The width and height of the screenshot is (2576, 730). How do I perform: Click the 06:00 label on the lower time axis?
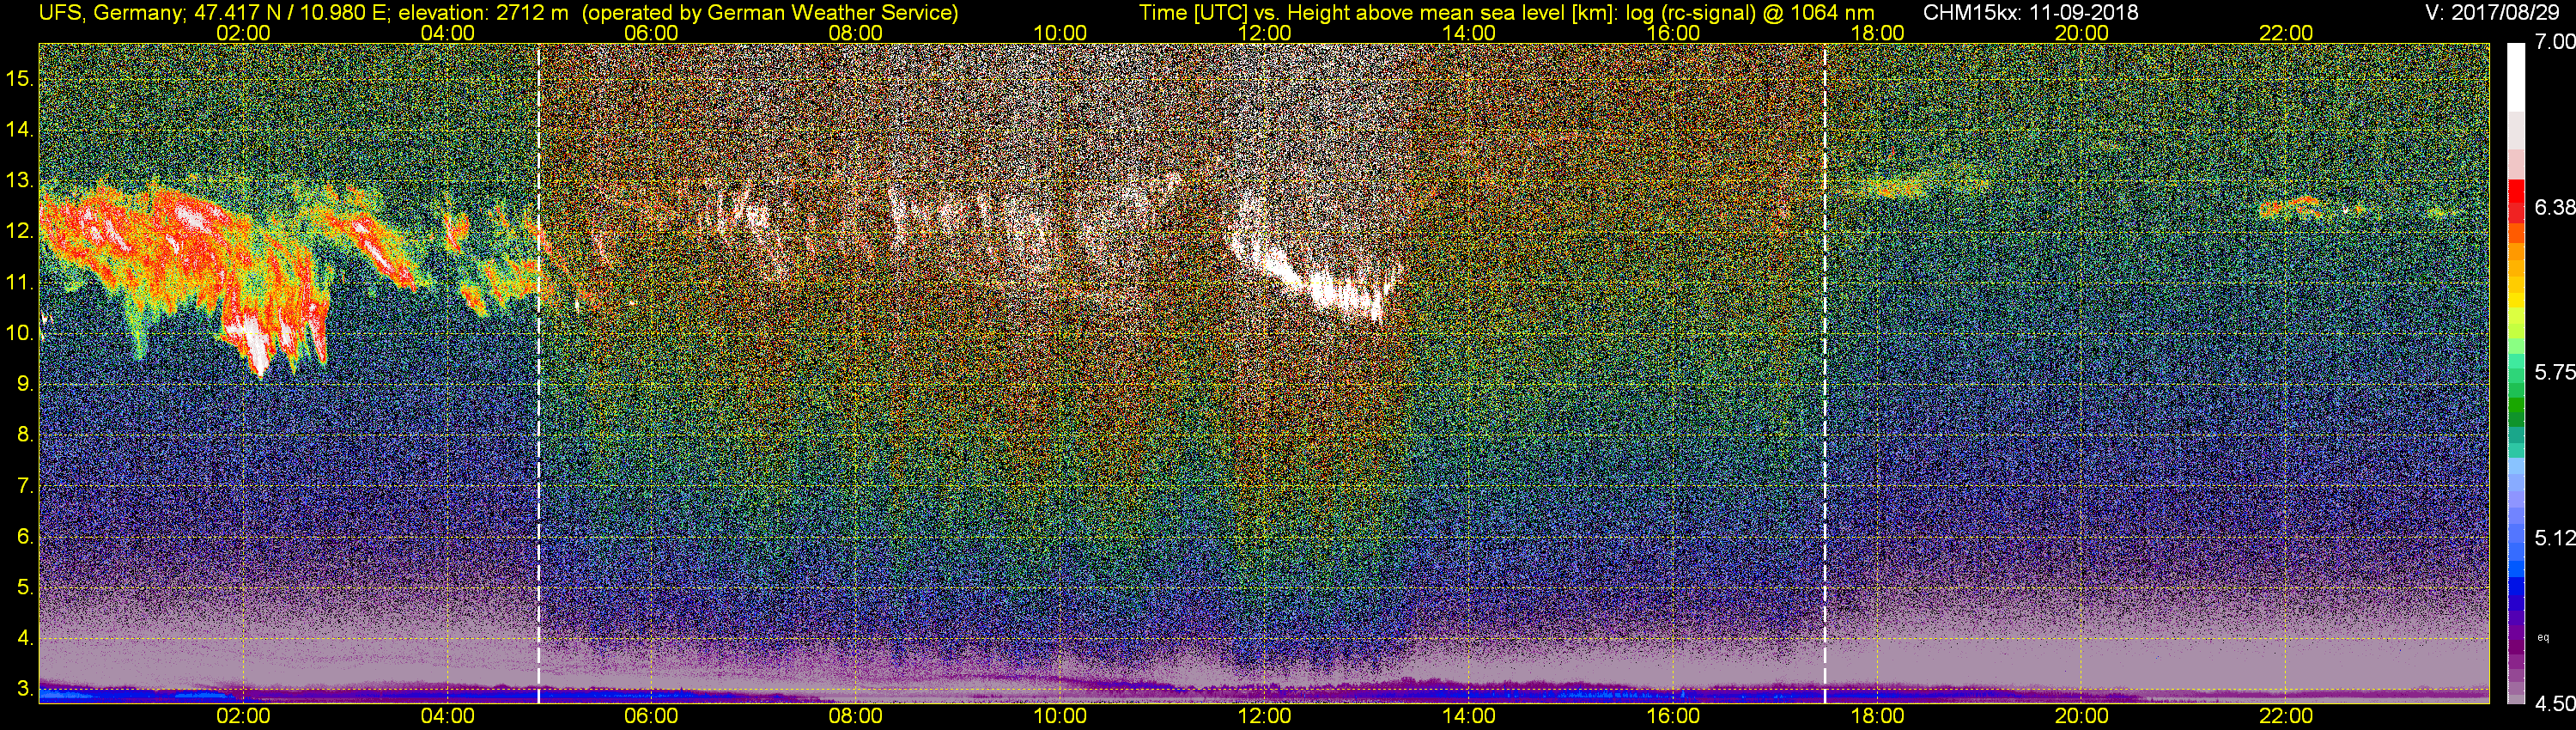[651, 716]
